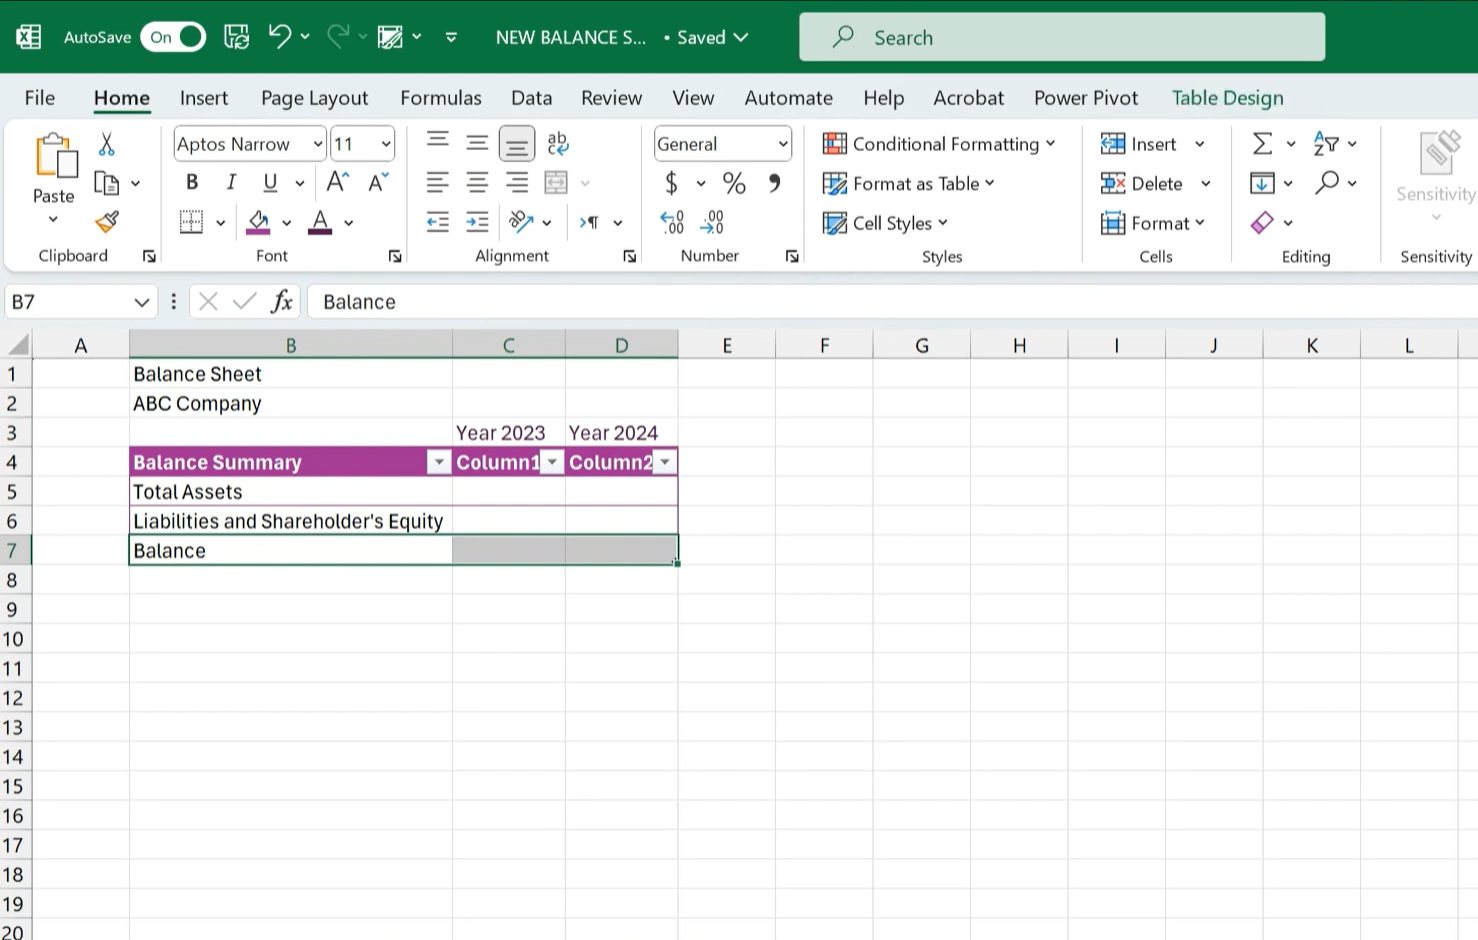Apply middle align to cells

coord(477,143)
